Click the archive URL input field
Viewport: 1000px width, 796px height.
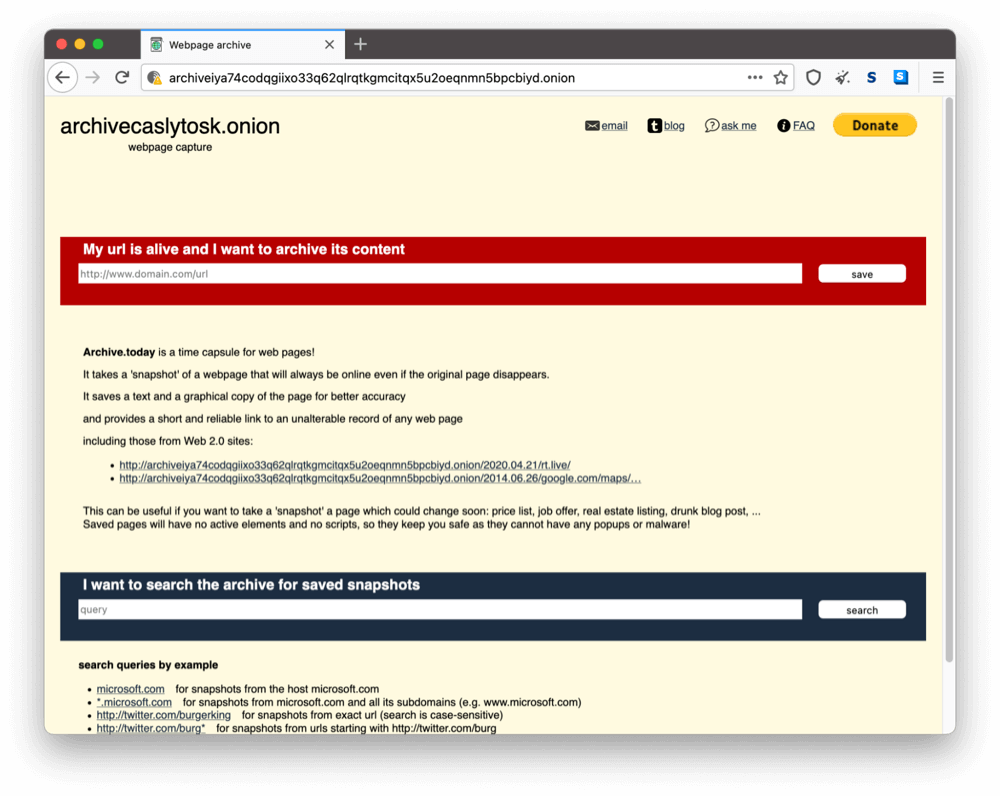coord(440,274)
